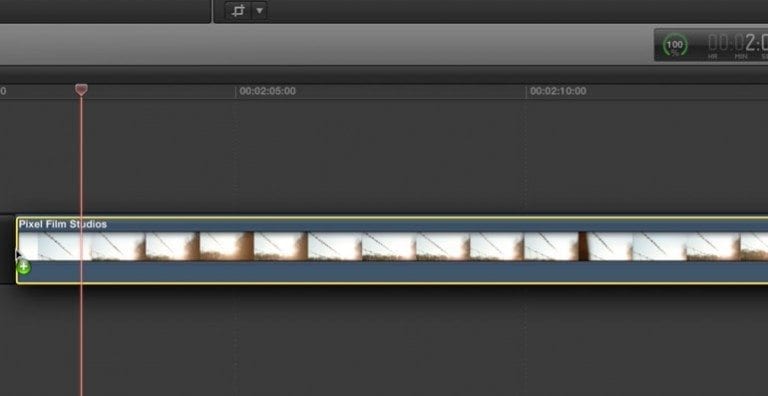
Task: Jump to the 00:02:10:00 ruler mark
Action: click(x=558, y=91)
